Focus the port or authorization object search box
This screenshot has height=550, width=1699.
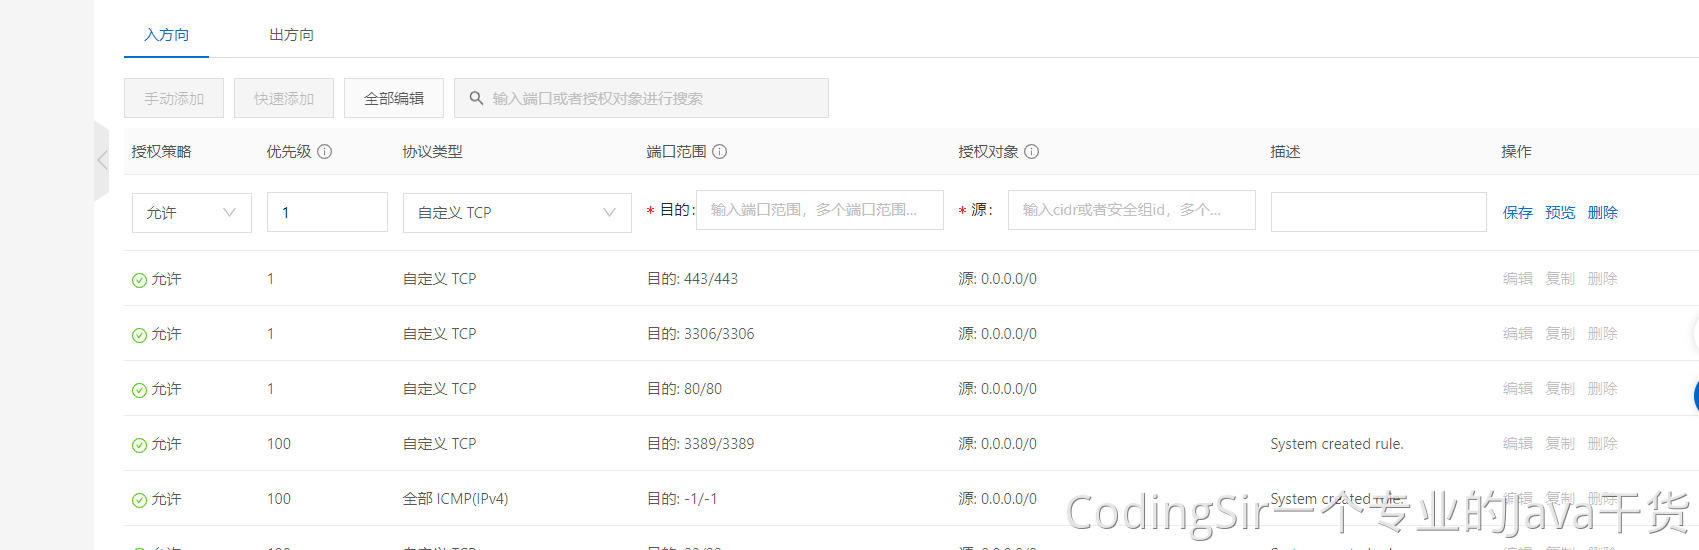point(641,98)
